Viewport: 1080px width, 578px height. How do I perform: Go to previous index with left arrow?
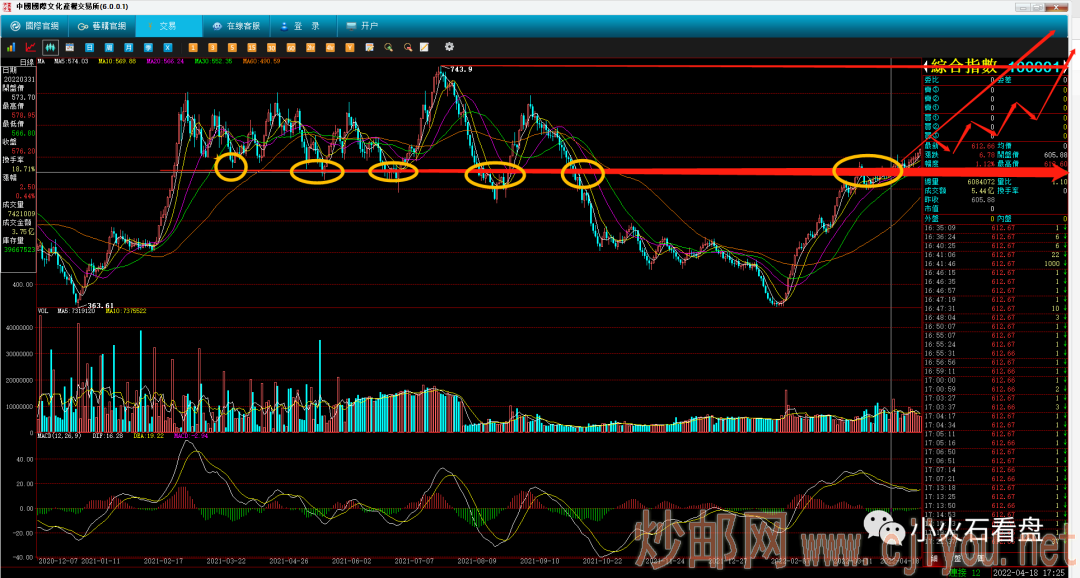925,66
